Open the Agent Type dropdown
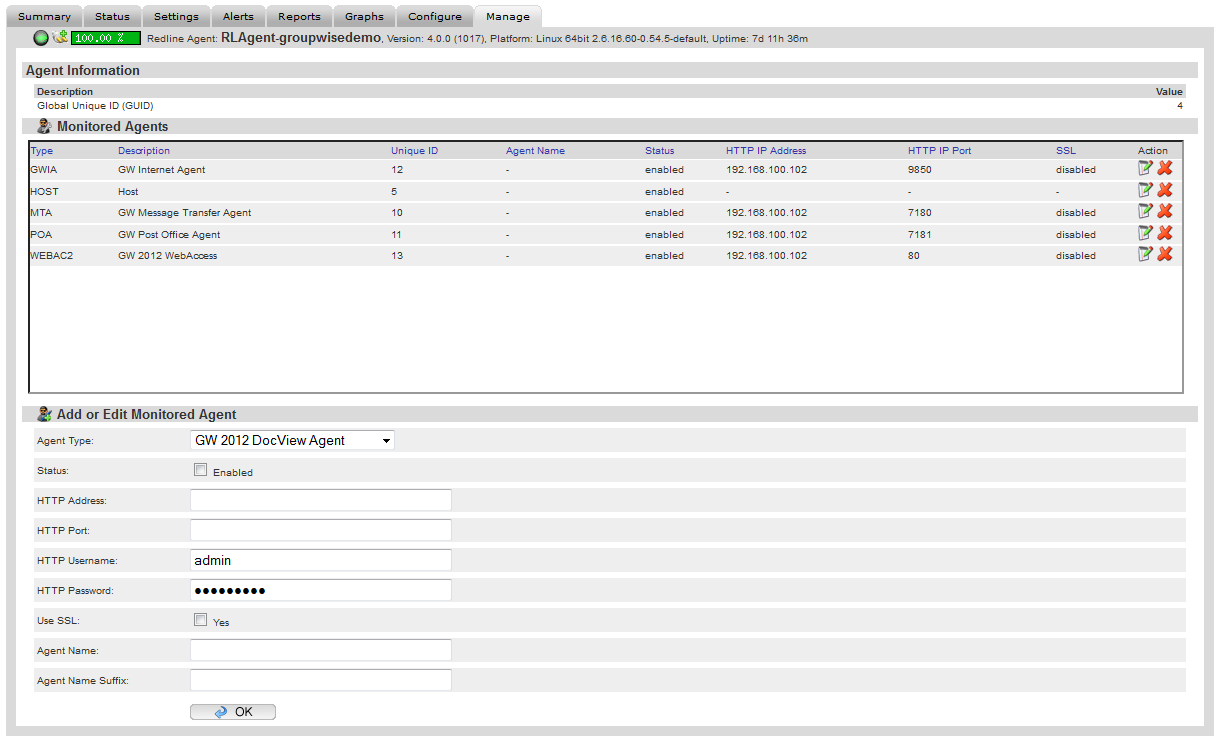This screenshot has width=1220, height=739. point(292,440)
